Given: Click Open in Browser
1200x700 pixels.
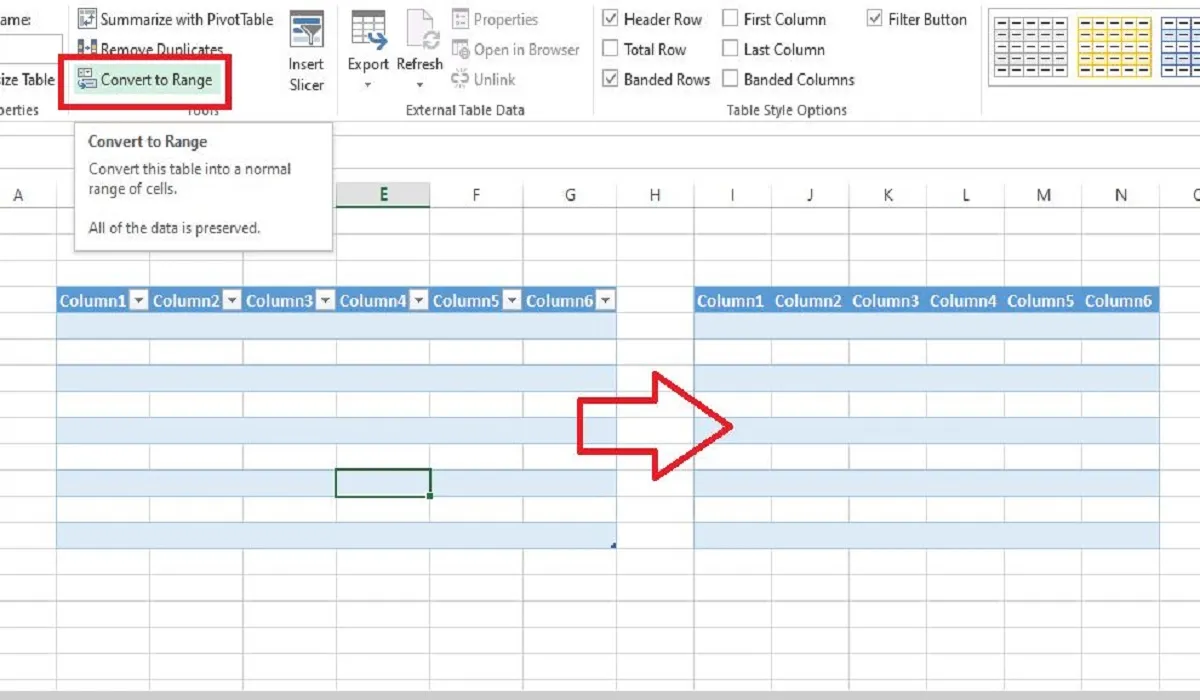Looking at the screenshot, I should (x=516, y=49).
